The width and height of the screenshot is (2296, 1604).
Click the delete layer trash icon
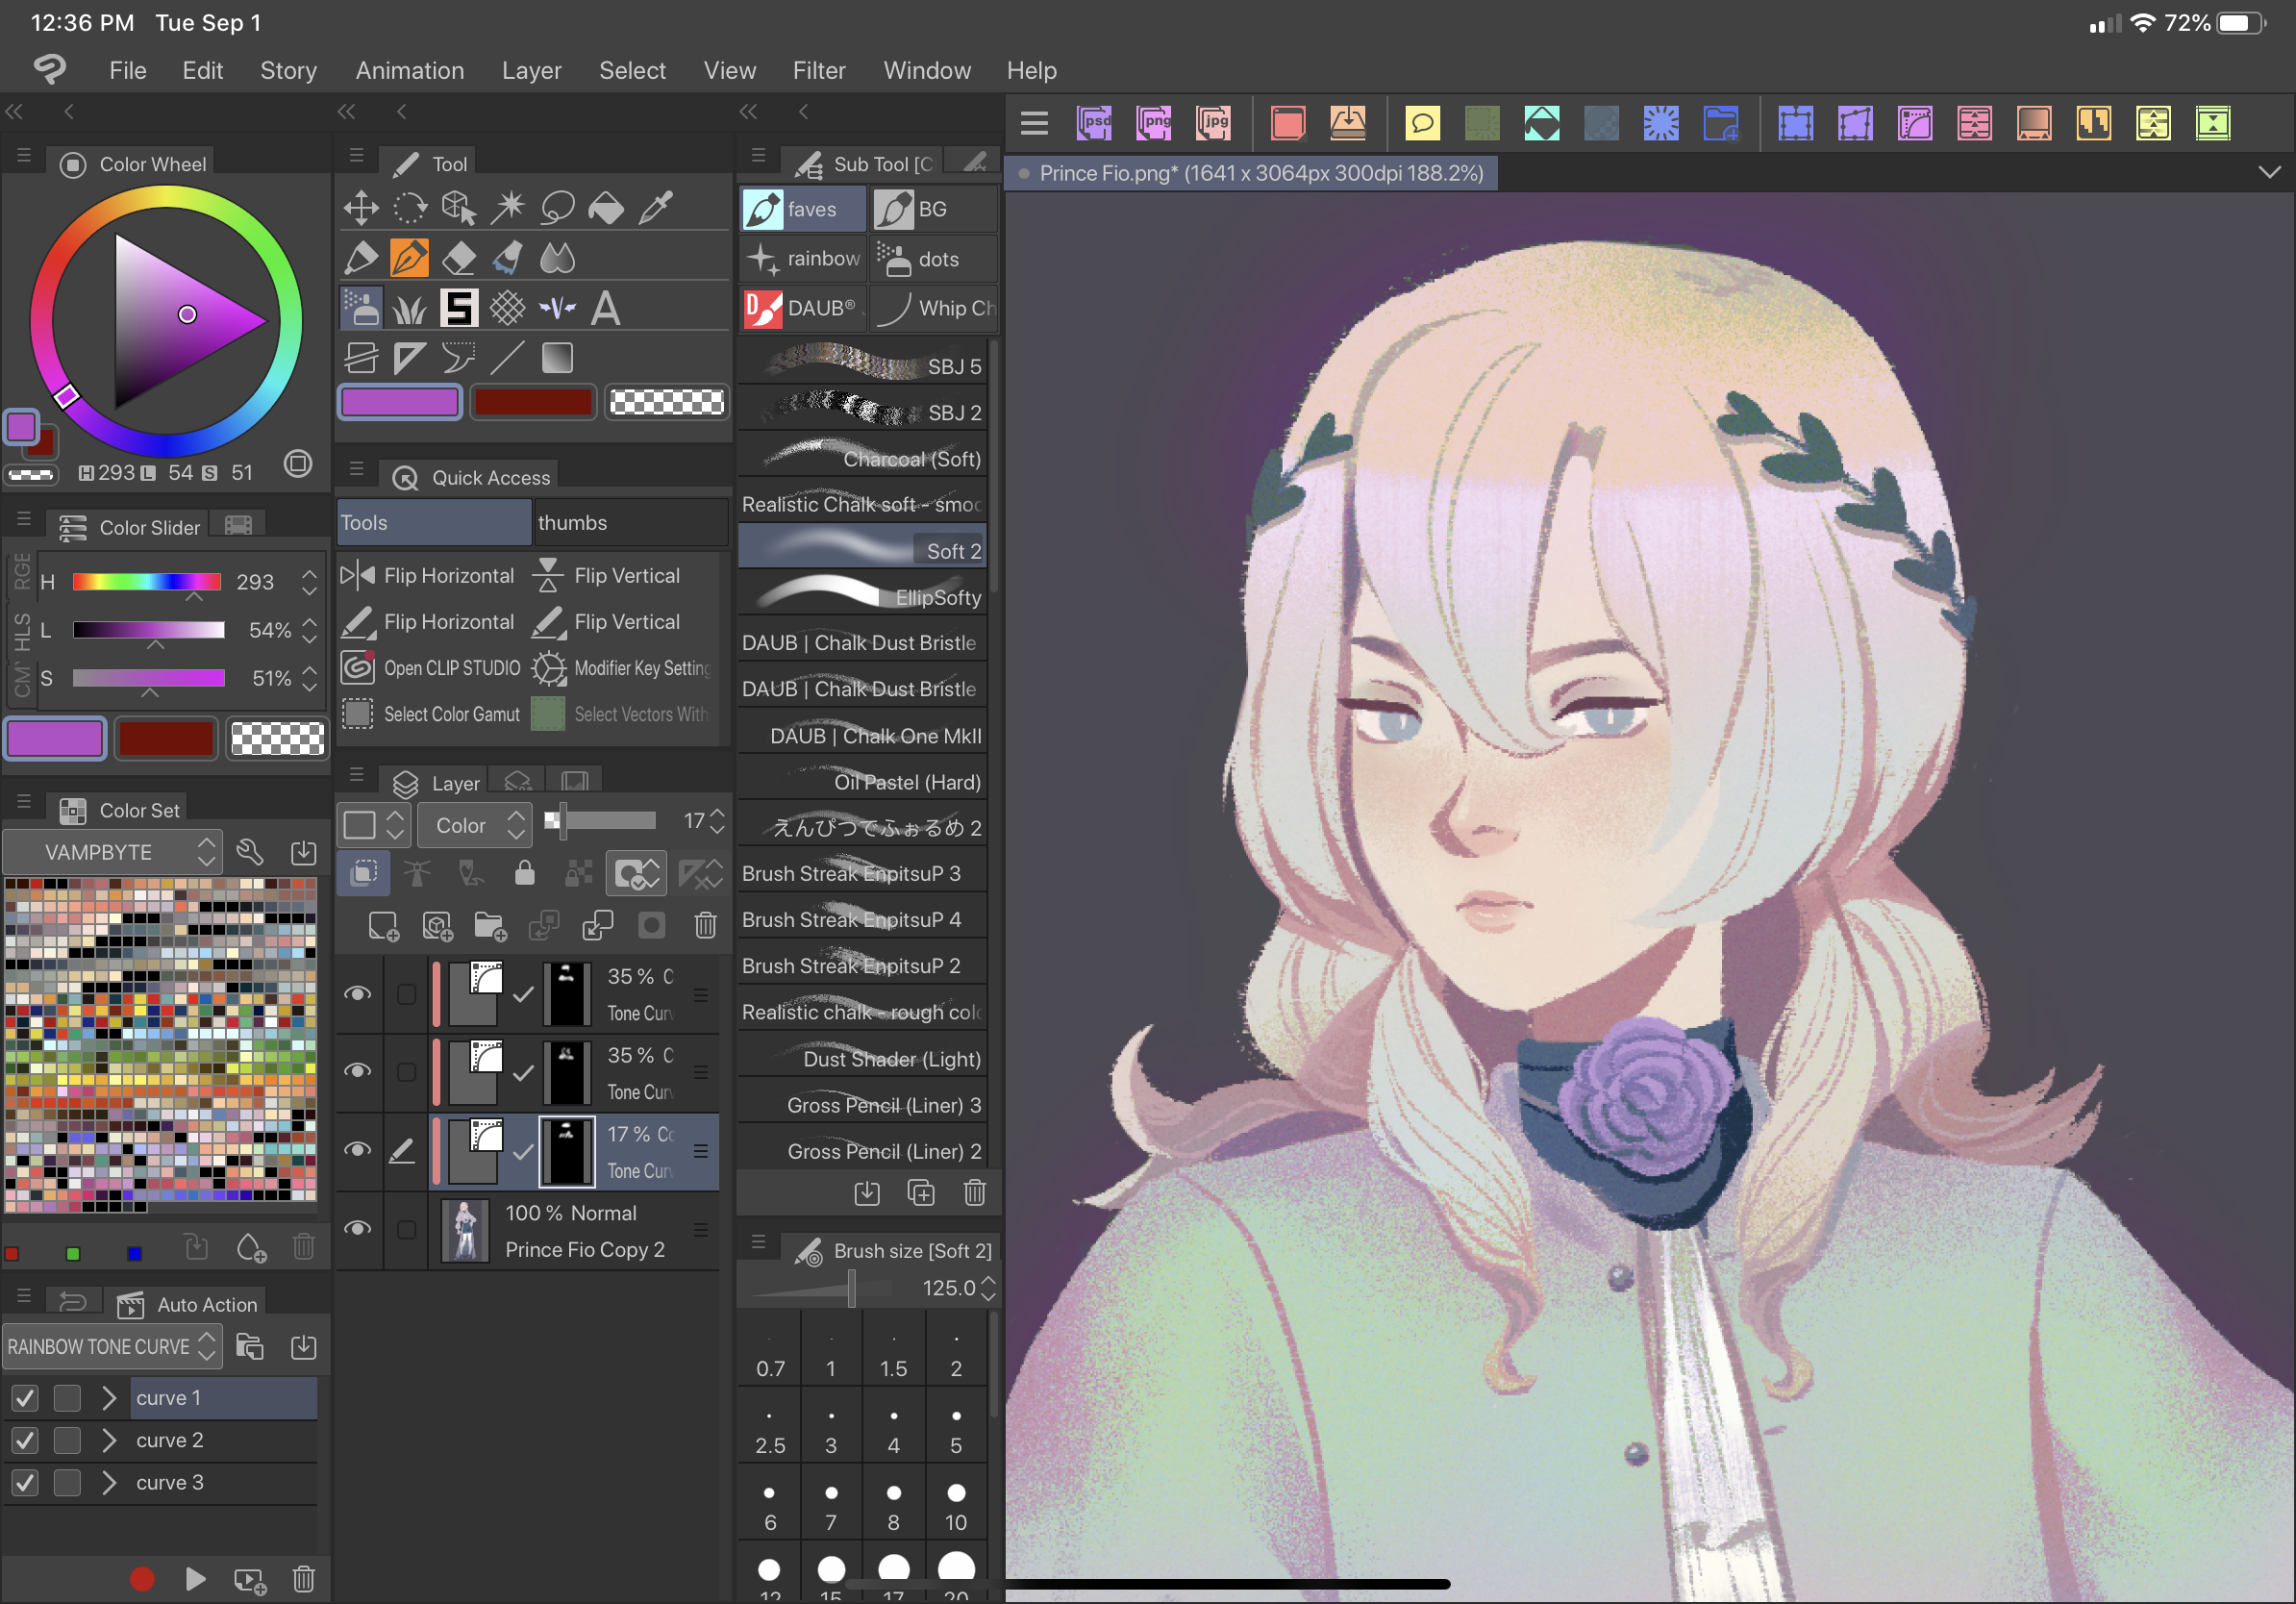click(705, 925)
